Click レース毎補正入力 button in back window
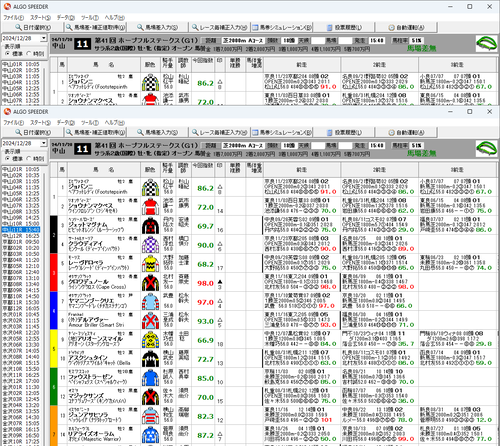Image resolution: width=500 pixels, height=446 pixels. 219,27
